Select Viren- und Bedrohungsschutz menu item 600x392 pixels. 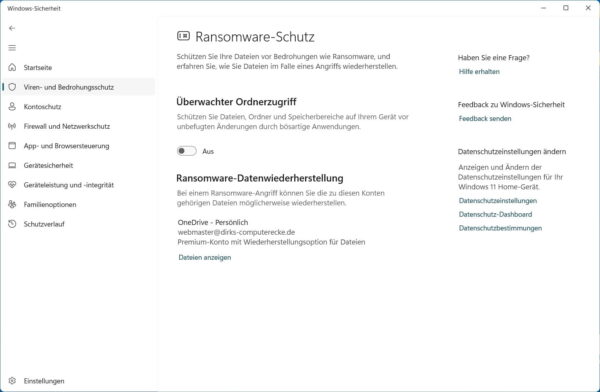79,87
